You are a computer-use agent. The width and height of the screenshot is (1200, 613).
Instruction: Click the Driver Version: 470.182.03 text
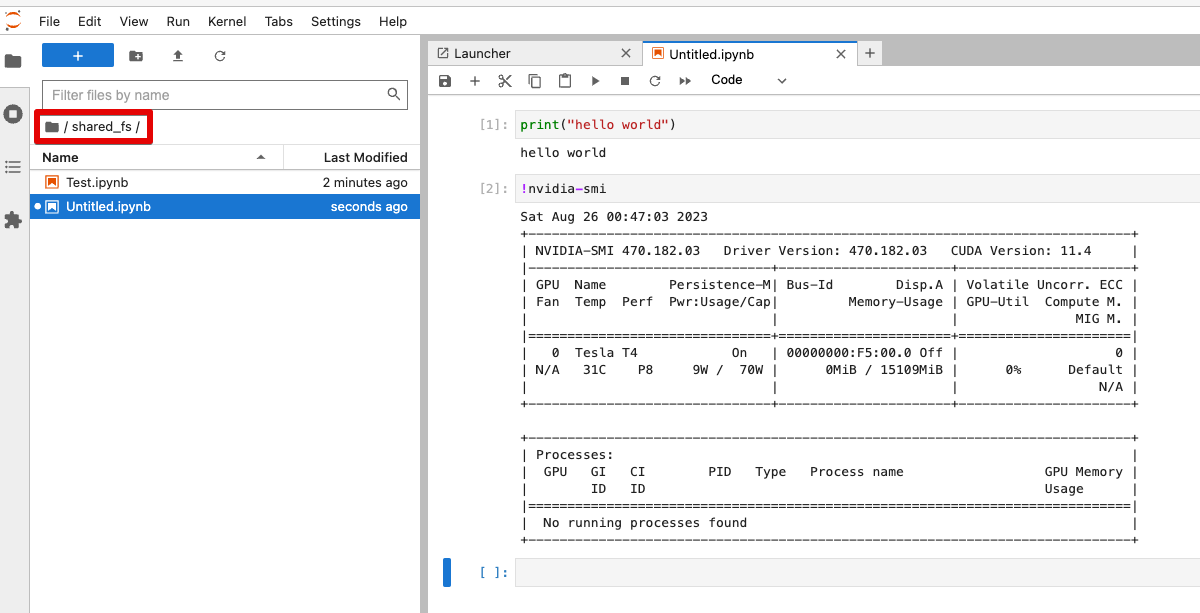(825, 250)
